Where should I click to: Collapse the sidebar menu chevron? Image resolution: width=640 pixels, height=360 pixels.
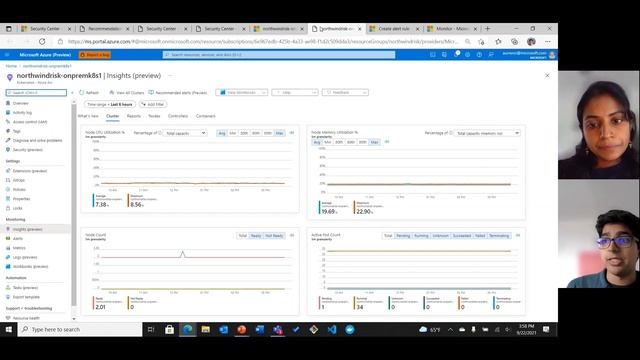click(x=73, y=93)
